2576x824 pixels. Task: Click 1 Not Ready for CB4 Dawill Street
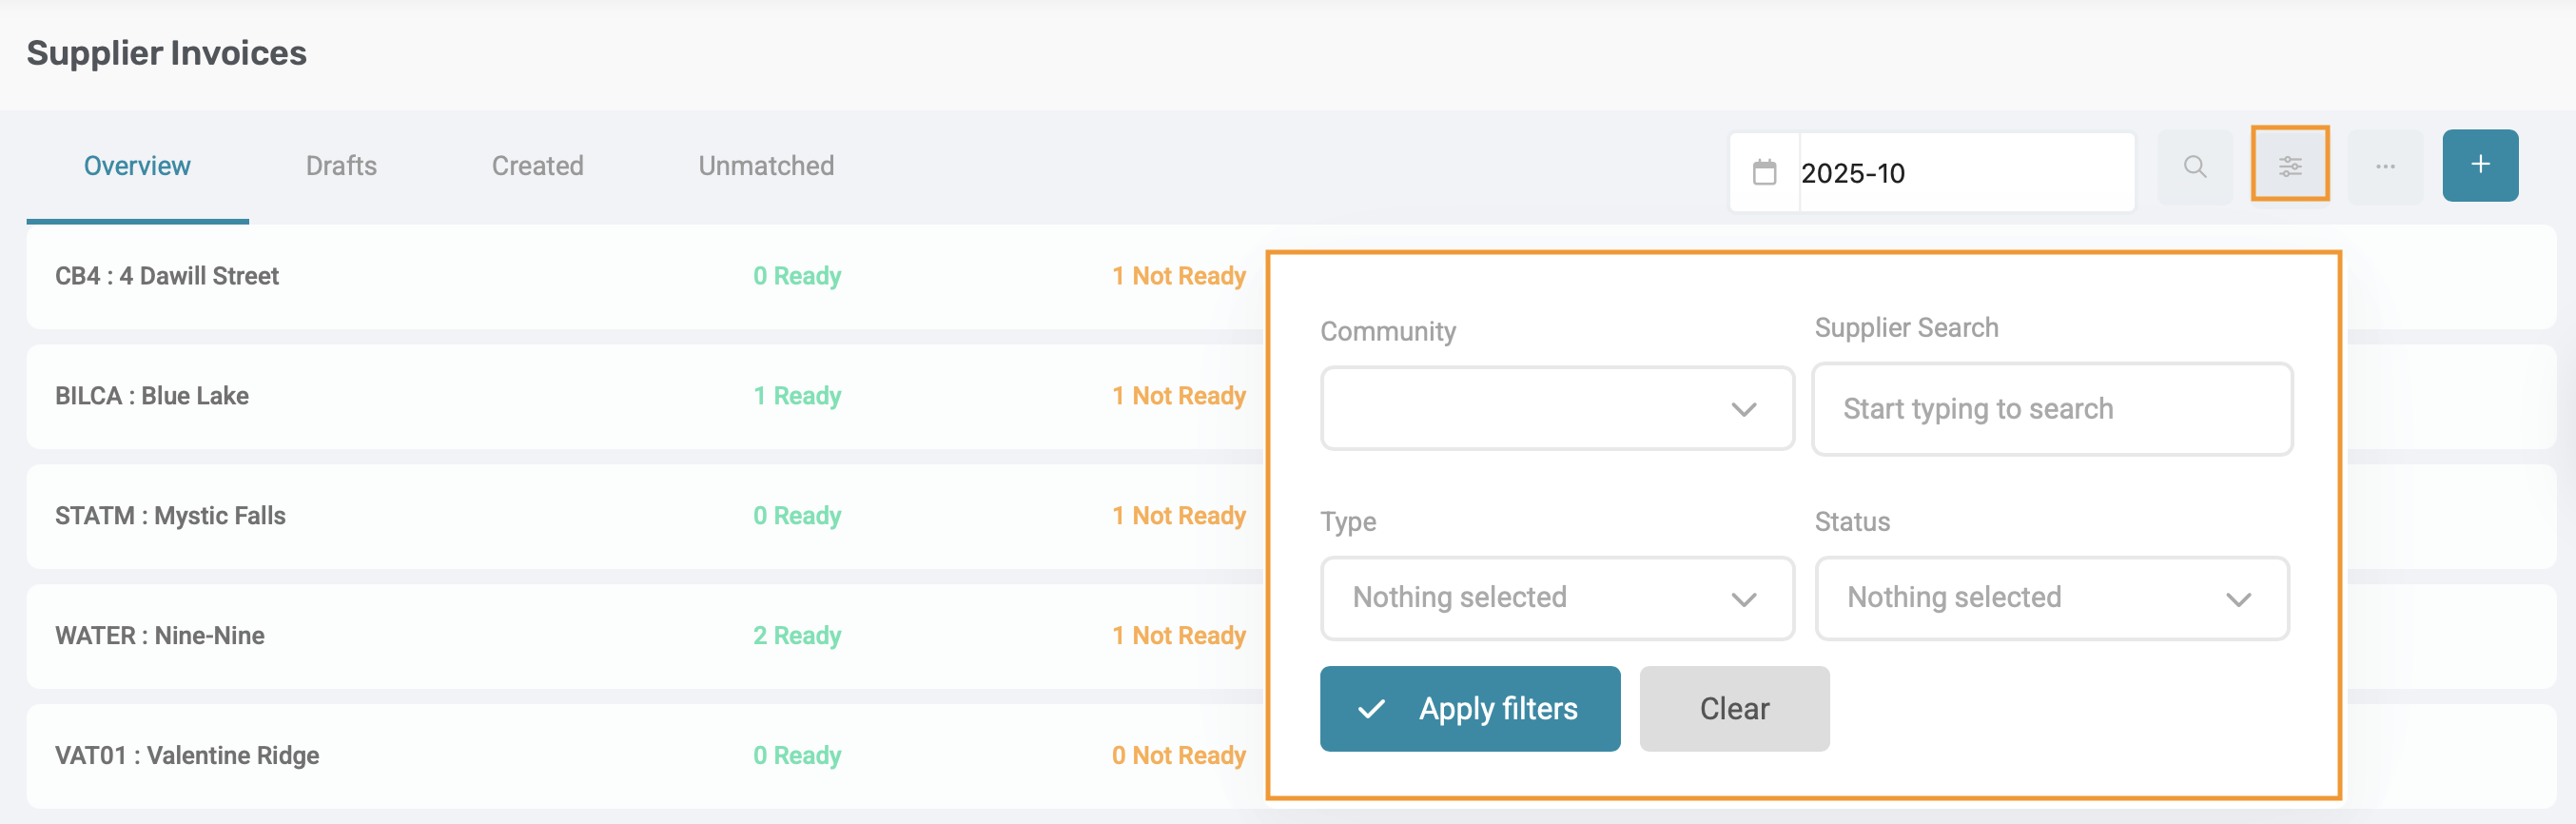pyautogui.click(x=1178, y=276)
